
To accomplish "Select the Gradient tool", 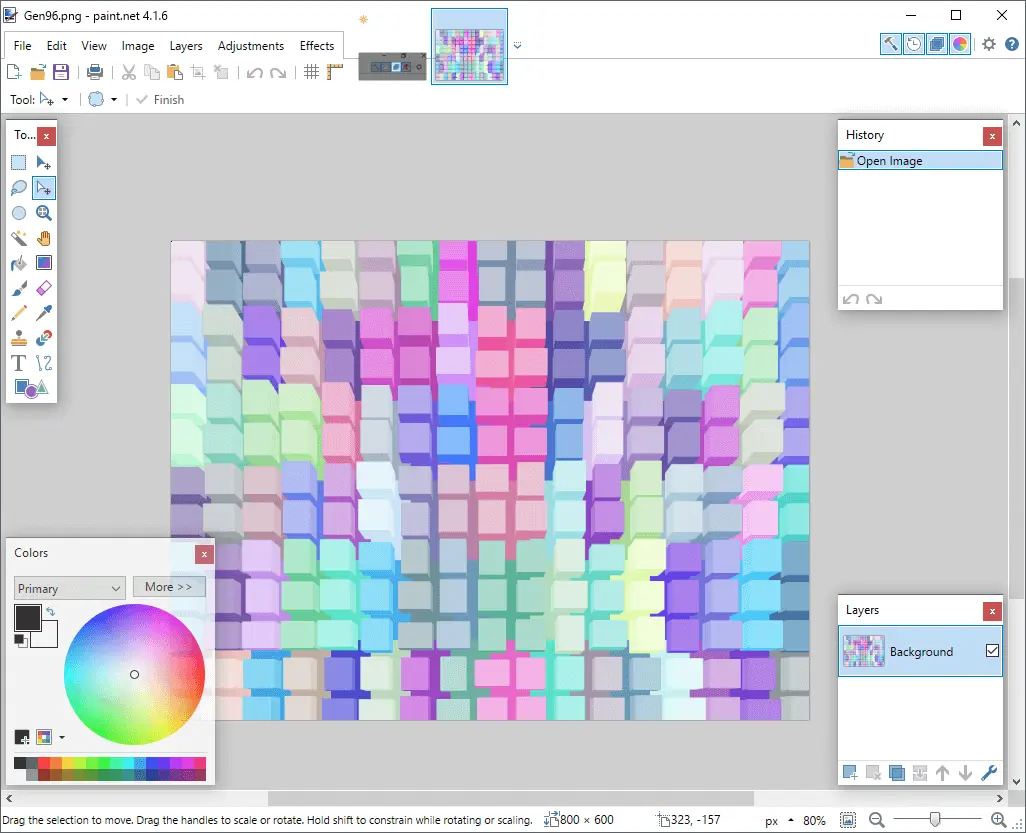I will pyautogui.click(x=44, y=263).
